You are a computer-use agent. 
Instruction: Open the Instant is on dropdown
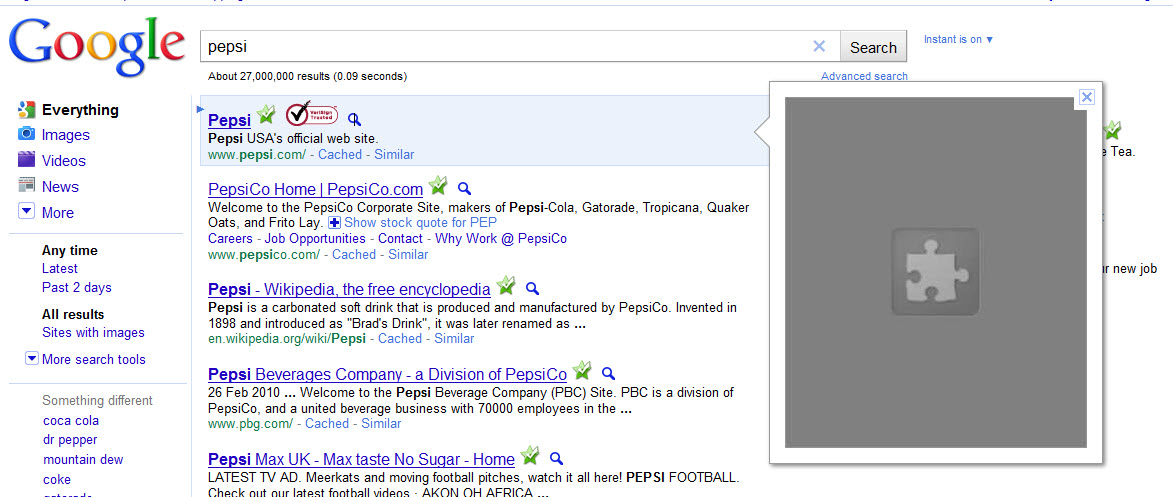[958, 40]
